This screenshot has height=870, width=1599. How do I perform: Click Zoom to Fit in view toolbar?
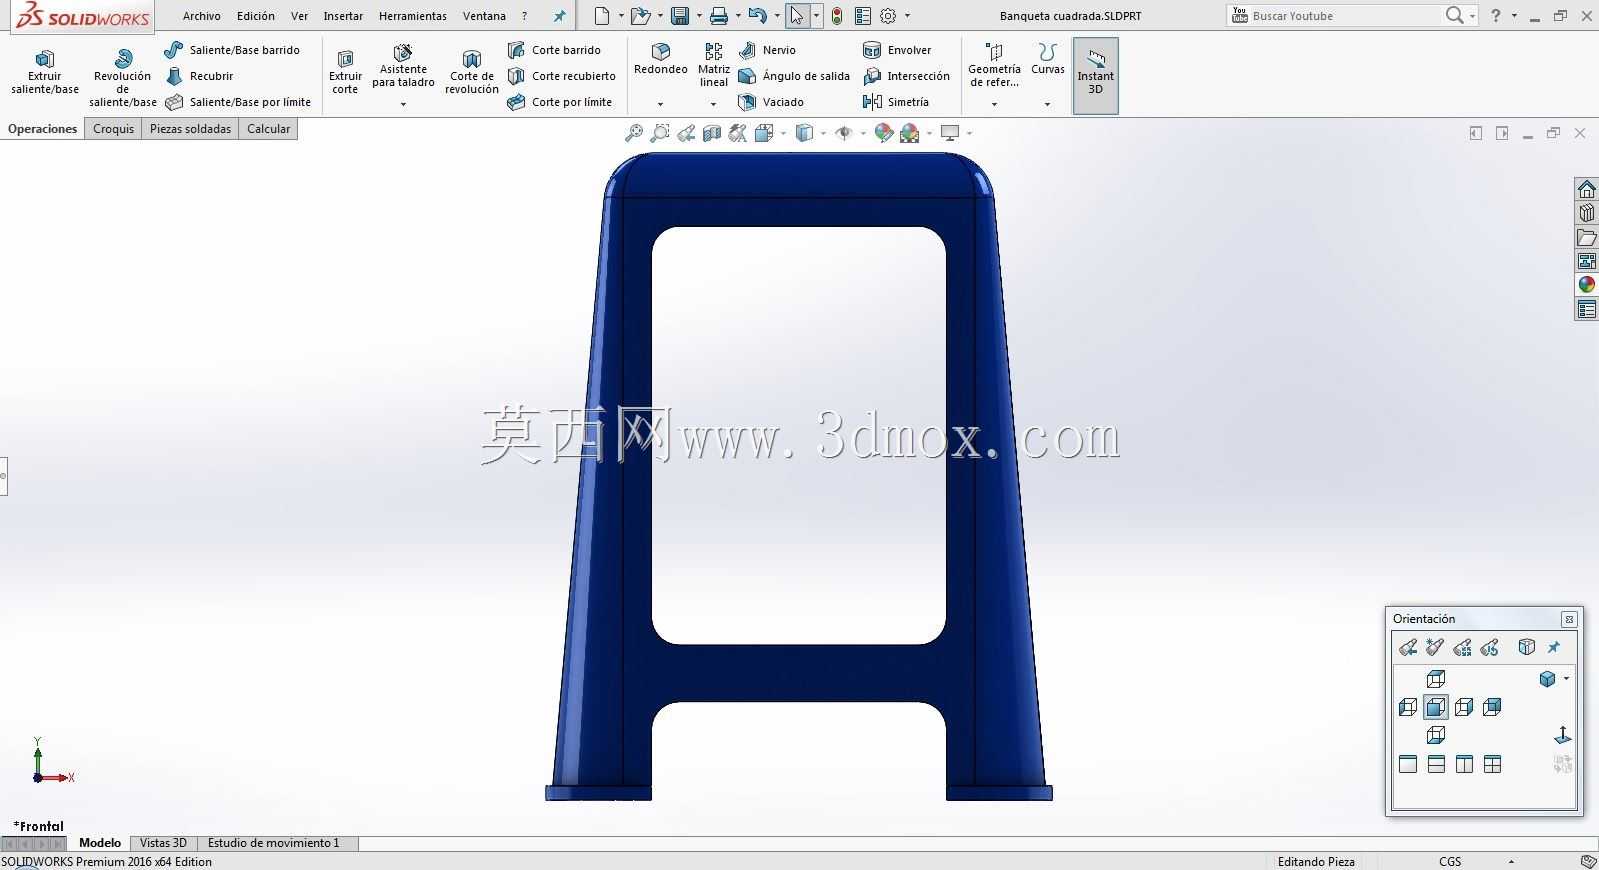coord(633,133)
